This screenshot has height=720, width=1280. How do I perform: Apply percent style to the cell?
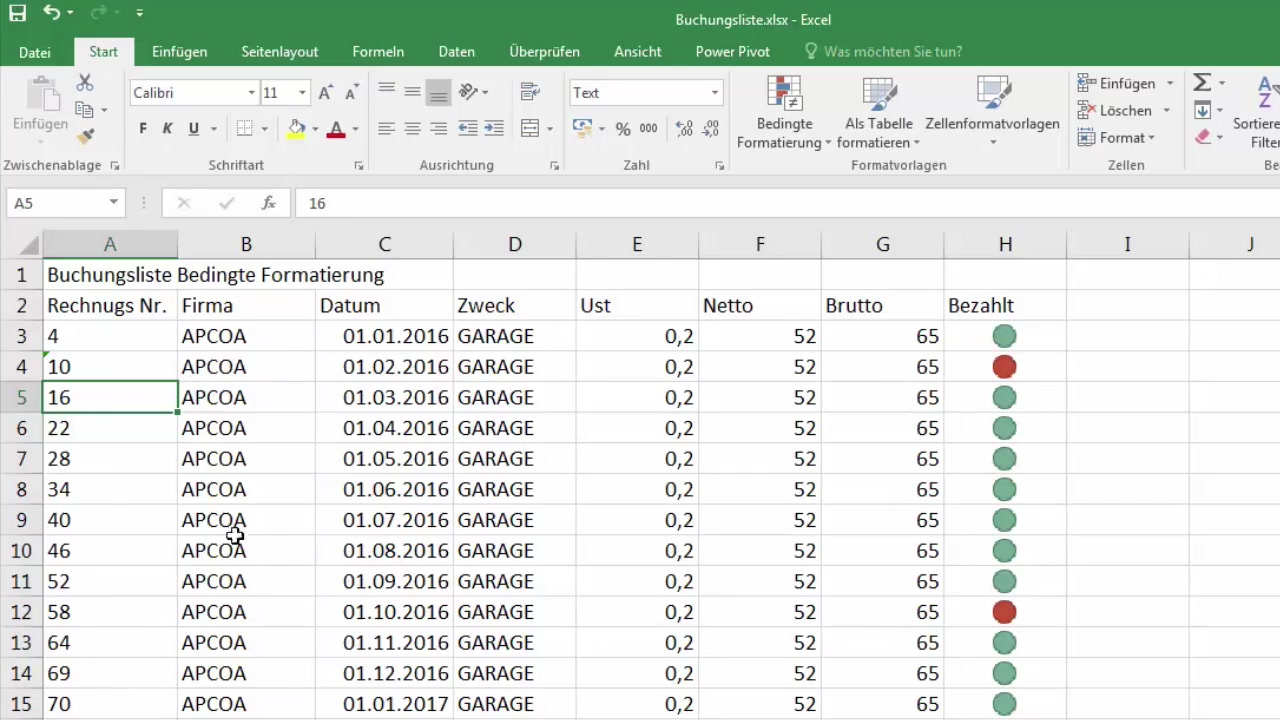click(x=623, y=128)
